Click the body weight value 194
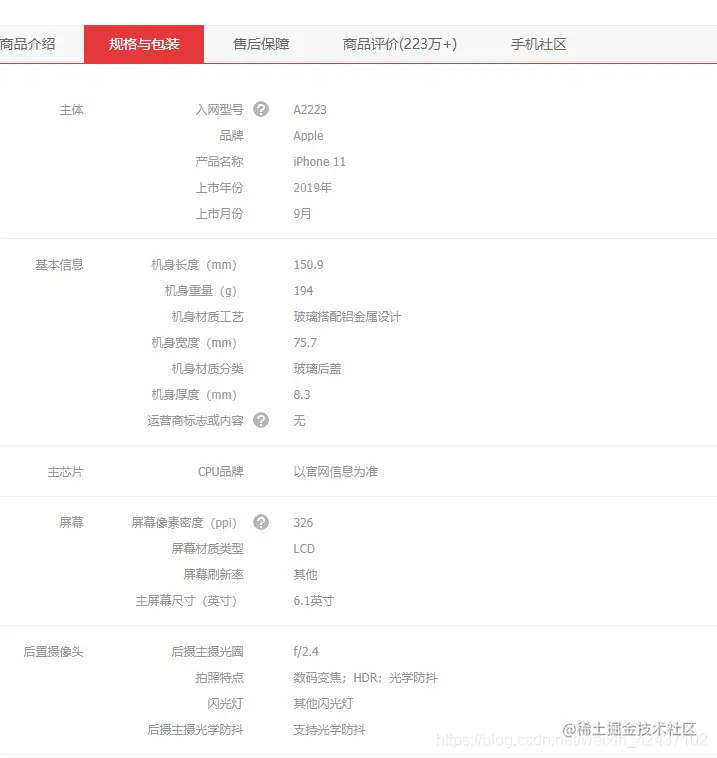717x758 pixels. pos(303,291)
